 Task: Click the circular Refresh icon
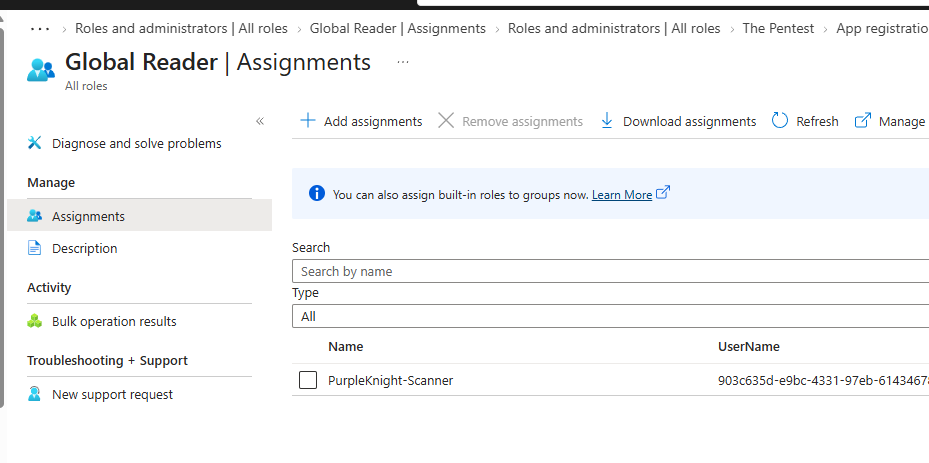780,121
